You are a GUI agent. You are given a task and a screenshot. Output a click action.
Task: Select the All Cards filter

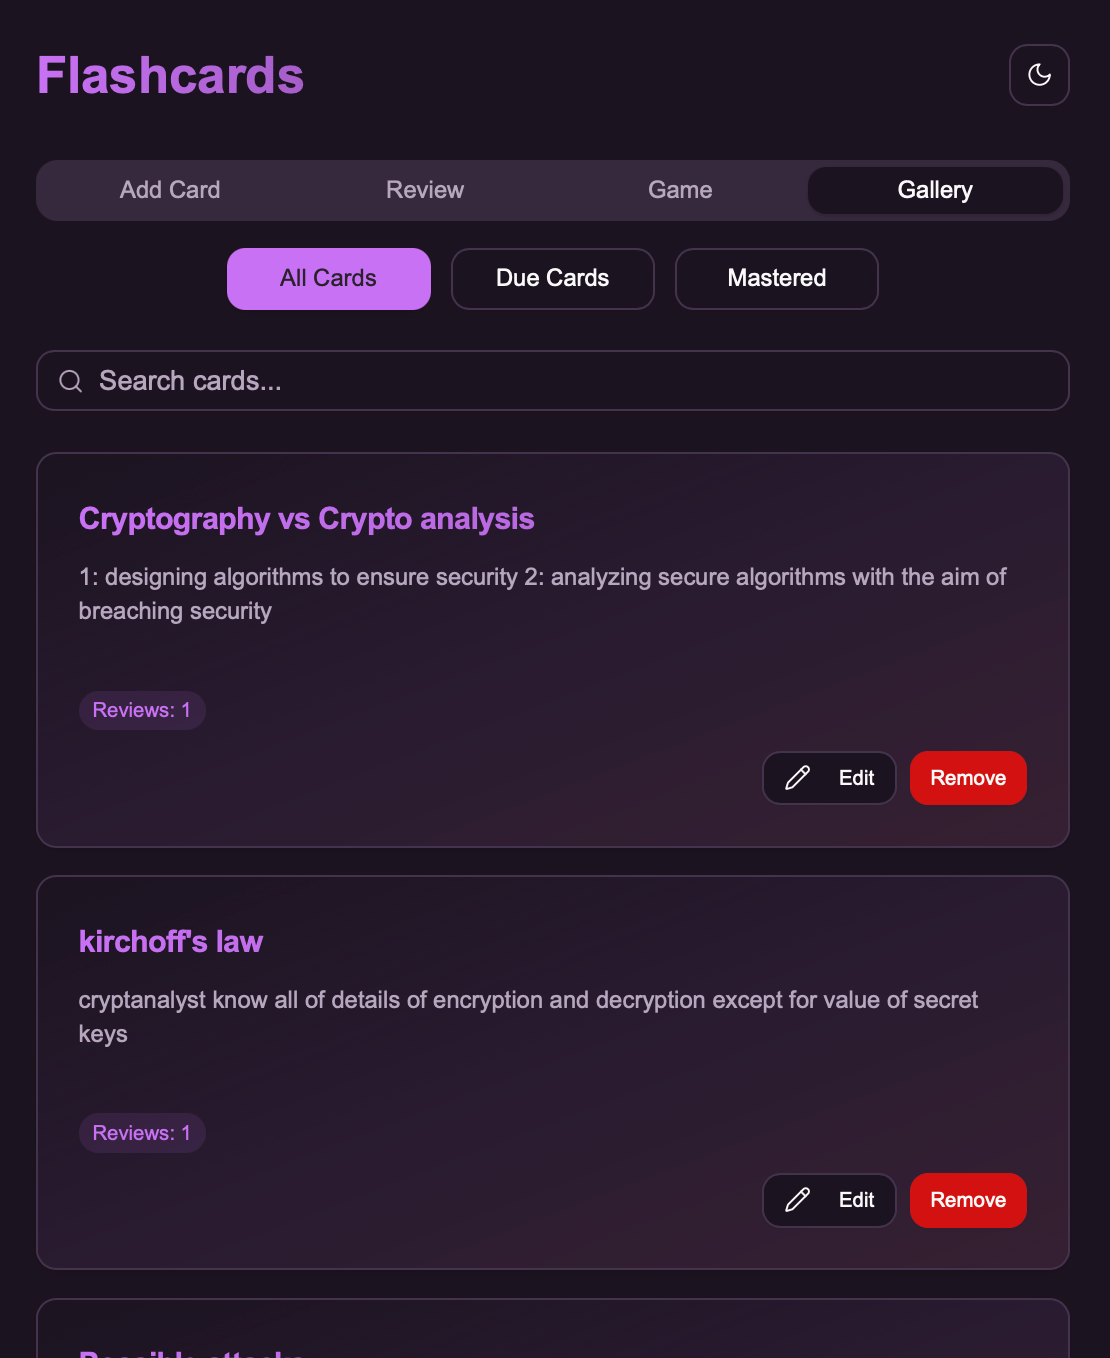coord(329,279)
